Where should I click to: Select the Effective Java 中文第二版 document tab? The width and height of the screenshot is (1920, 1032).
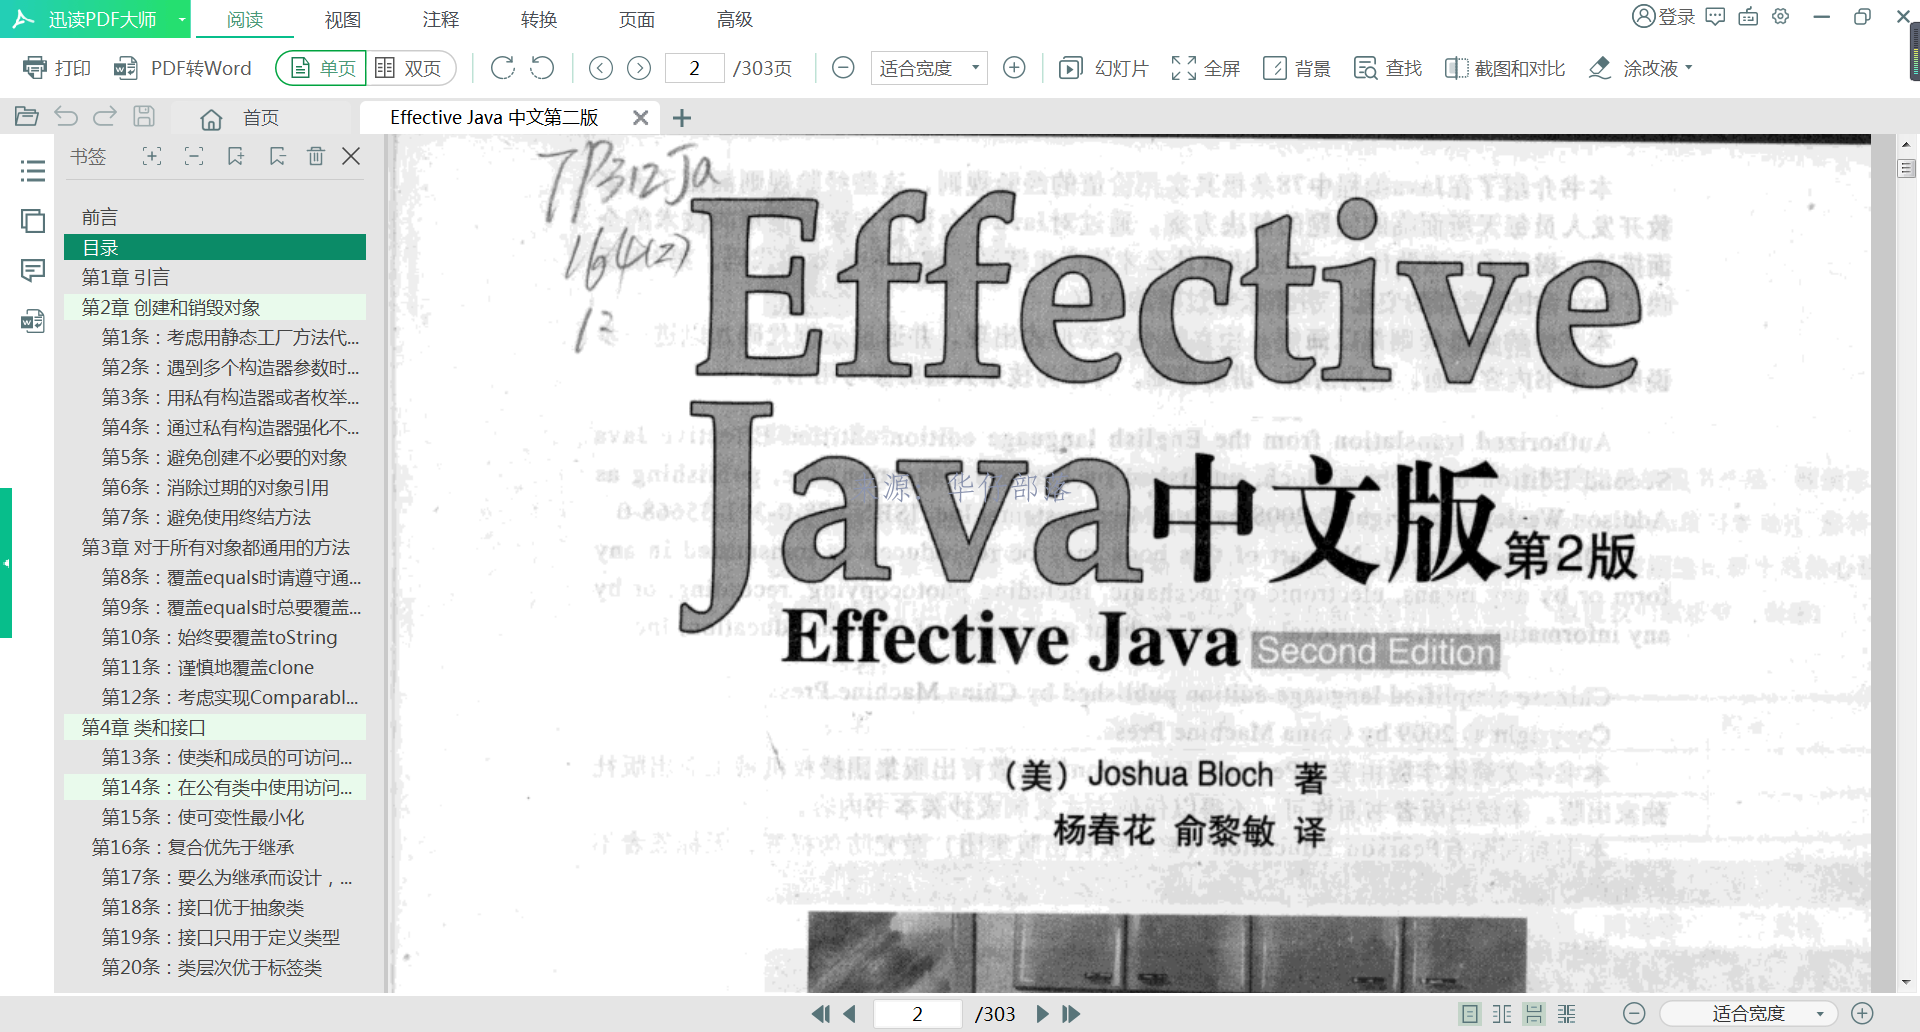tap(494, 117)
